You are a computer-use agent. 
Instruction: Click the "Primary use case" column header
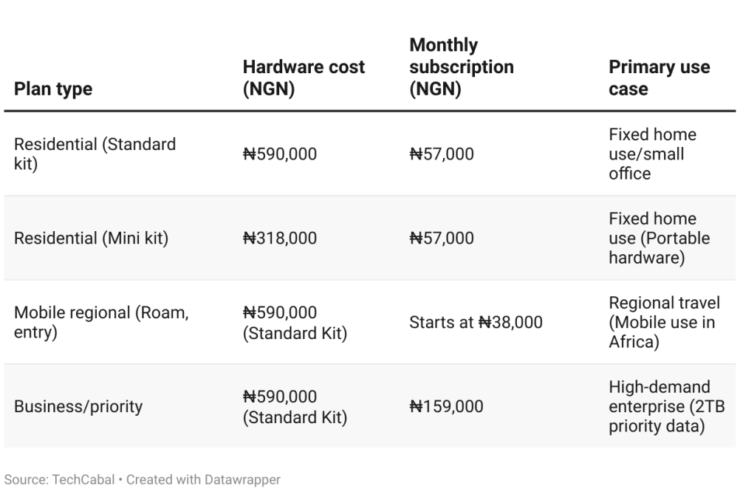tap(659, 78)
